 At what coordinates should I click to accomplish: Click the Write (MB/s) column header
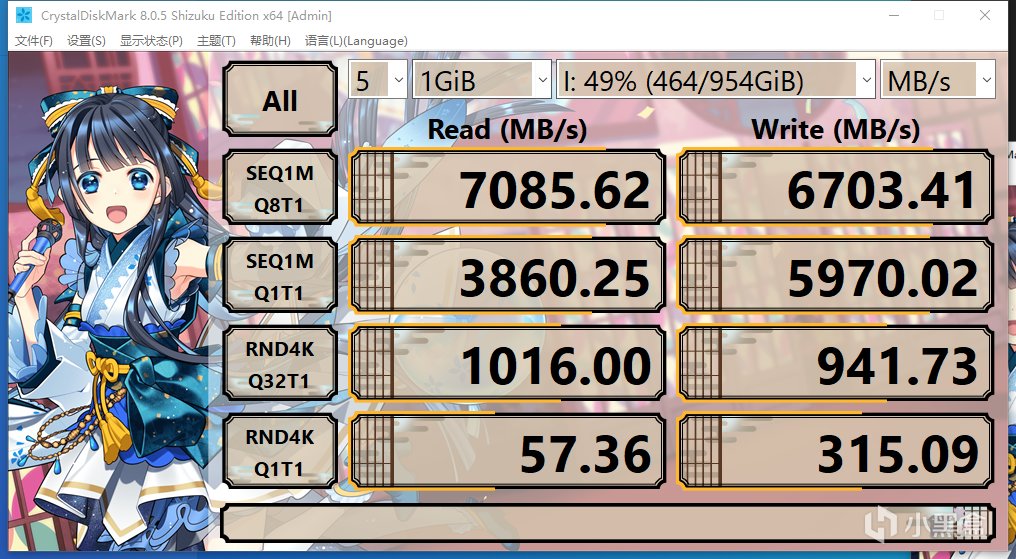coord(836,130)
